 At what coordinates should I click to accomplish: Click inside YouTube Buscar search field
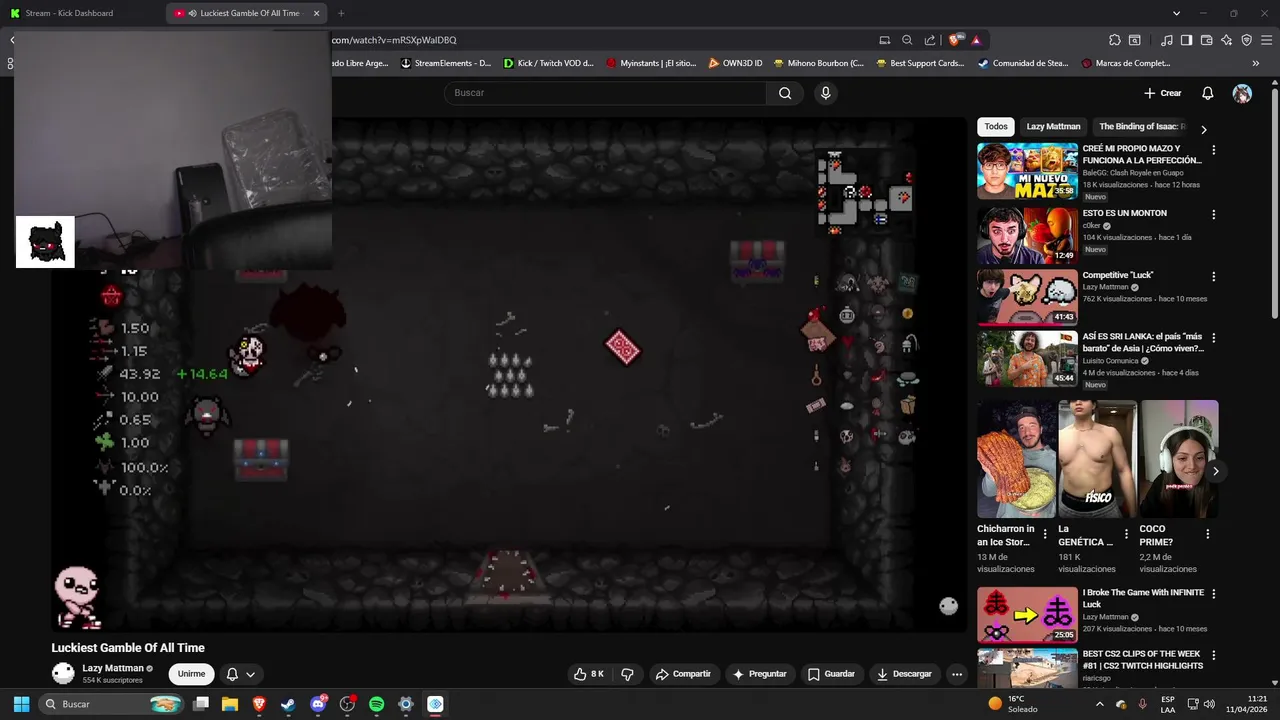pos(605,93)
